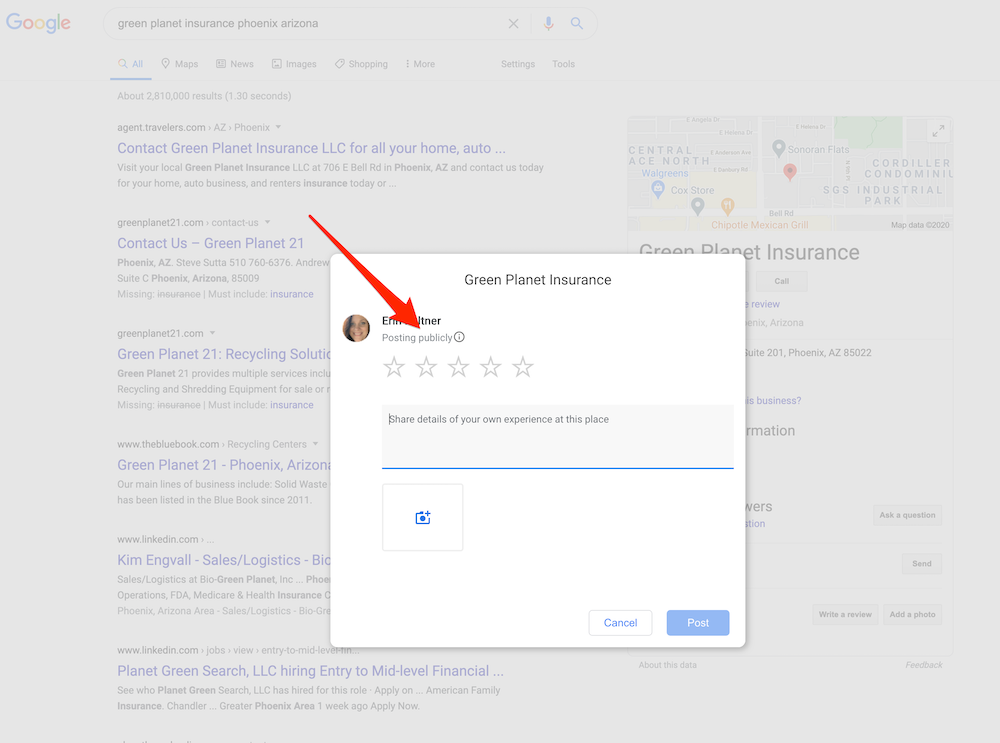Click the Walgreens pin on map
The image size is (1000, 743).
658,188
